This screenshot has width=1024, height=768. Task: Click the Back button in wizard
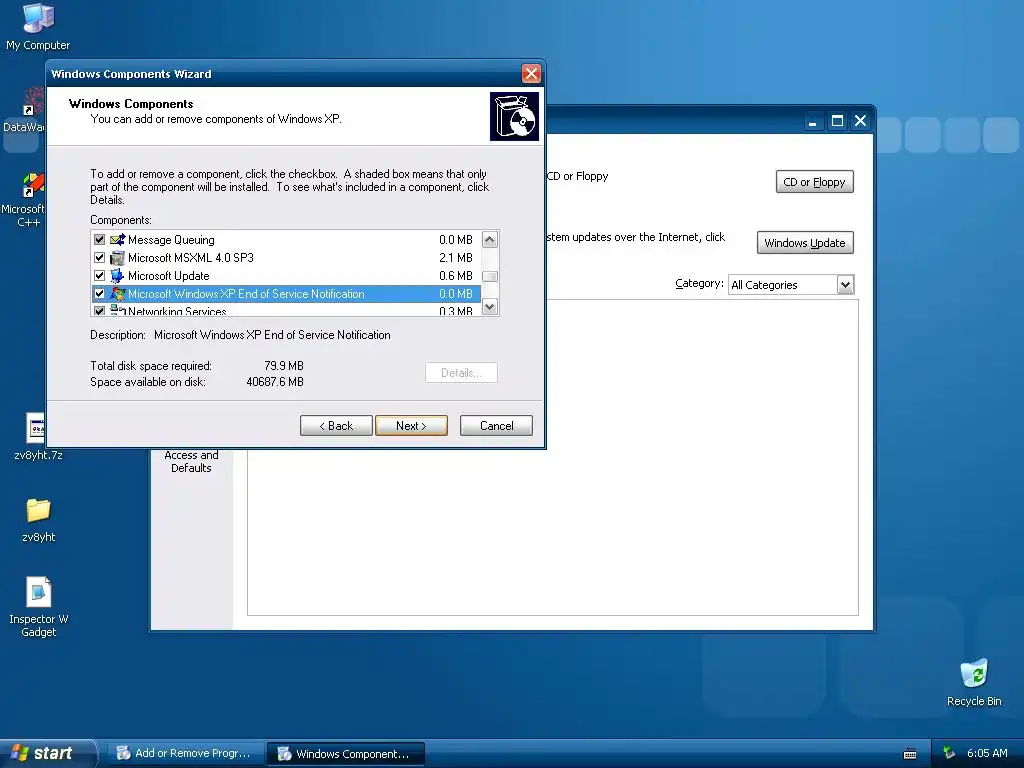(x=336, y=426)
